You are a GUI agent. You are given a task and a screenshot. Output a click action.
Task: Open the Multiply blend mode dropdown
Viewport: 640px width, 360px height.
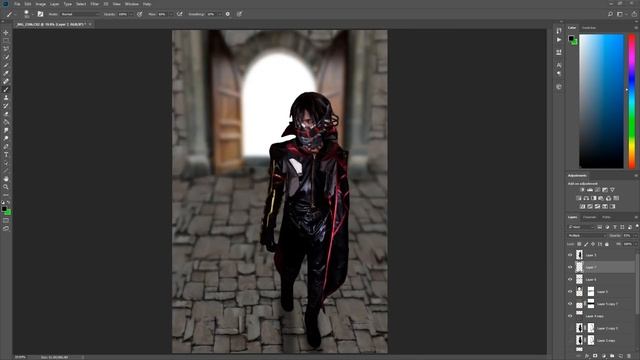(x=587, y=236)
